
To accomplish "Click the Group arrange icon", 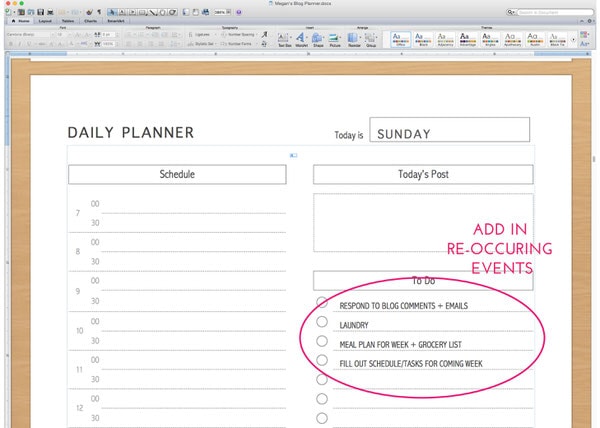I will 371,38.
